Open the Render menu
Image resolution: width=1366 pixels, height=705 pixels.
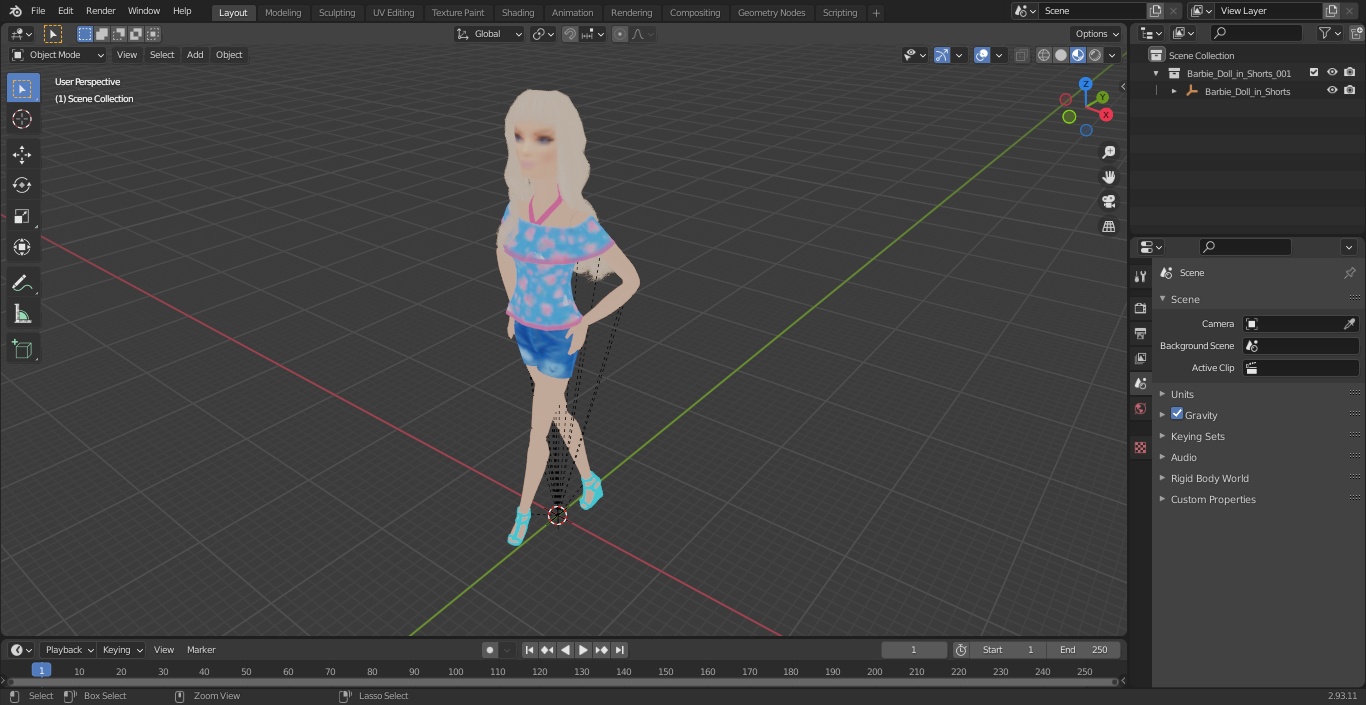pyautogui.click(x=100, y=11)
